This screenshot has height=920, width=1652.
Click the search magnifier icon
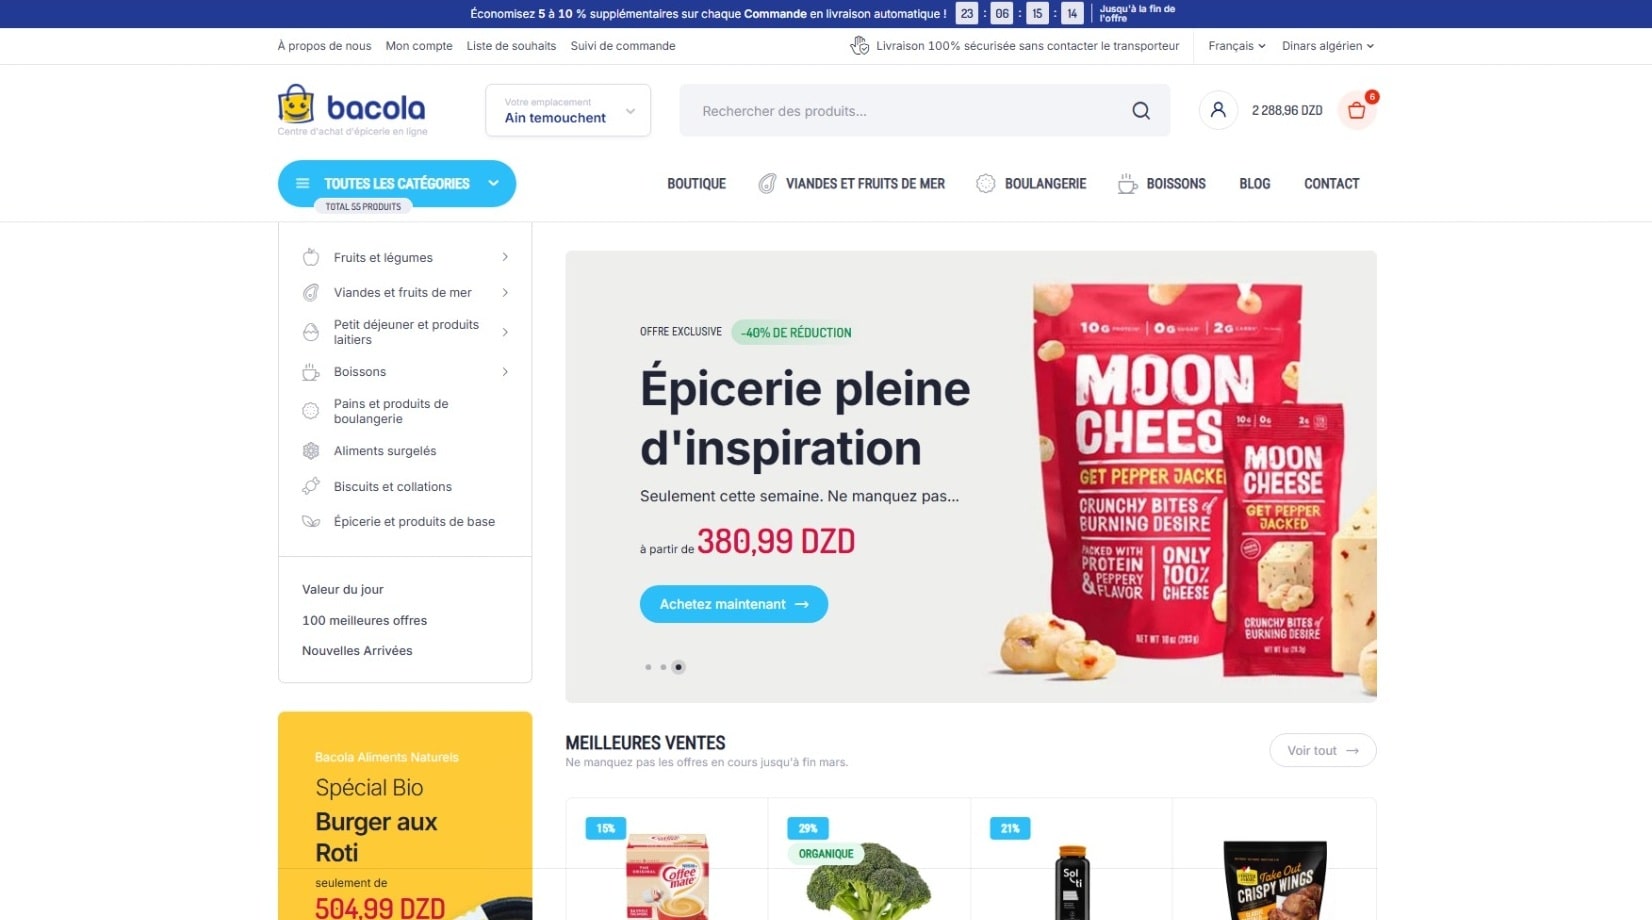[x=1141, y=111]
